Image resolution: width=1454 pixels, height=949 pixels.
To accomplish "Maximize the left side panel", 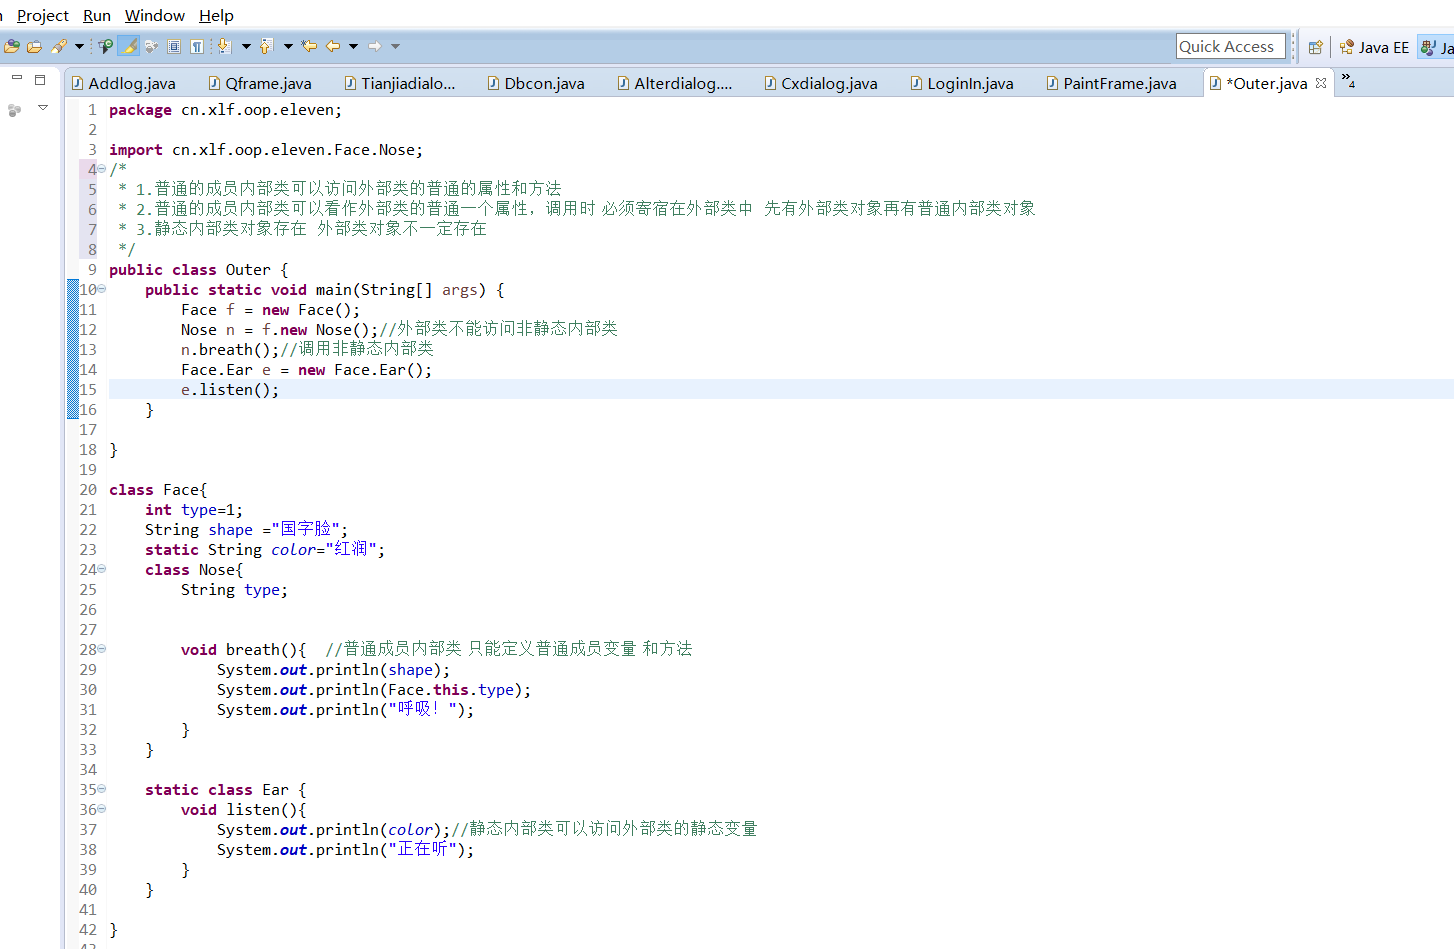I will coord(40,79).
